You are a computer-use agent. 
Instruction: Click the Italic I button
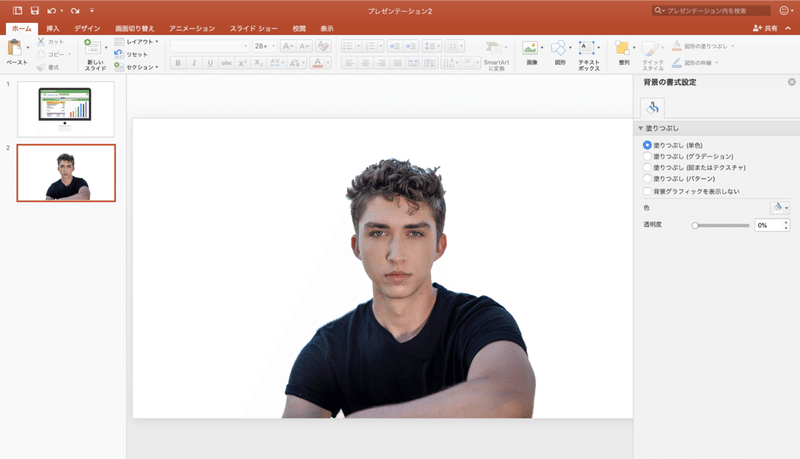point(194,63)
